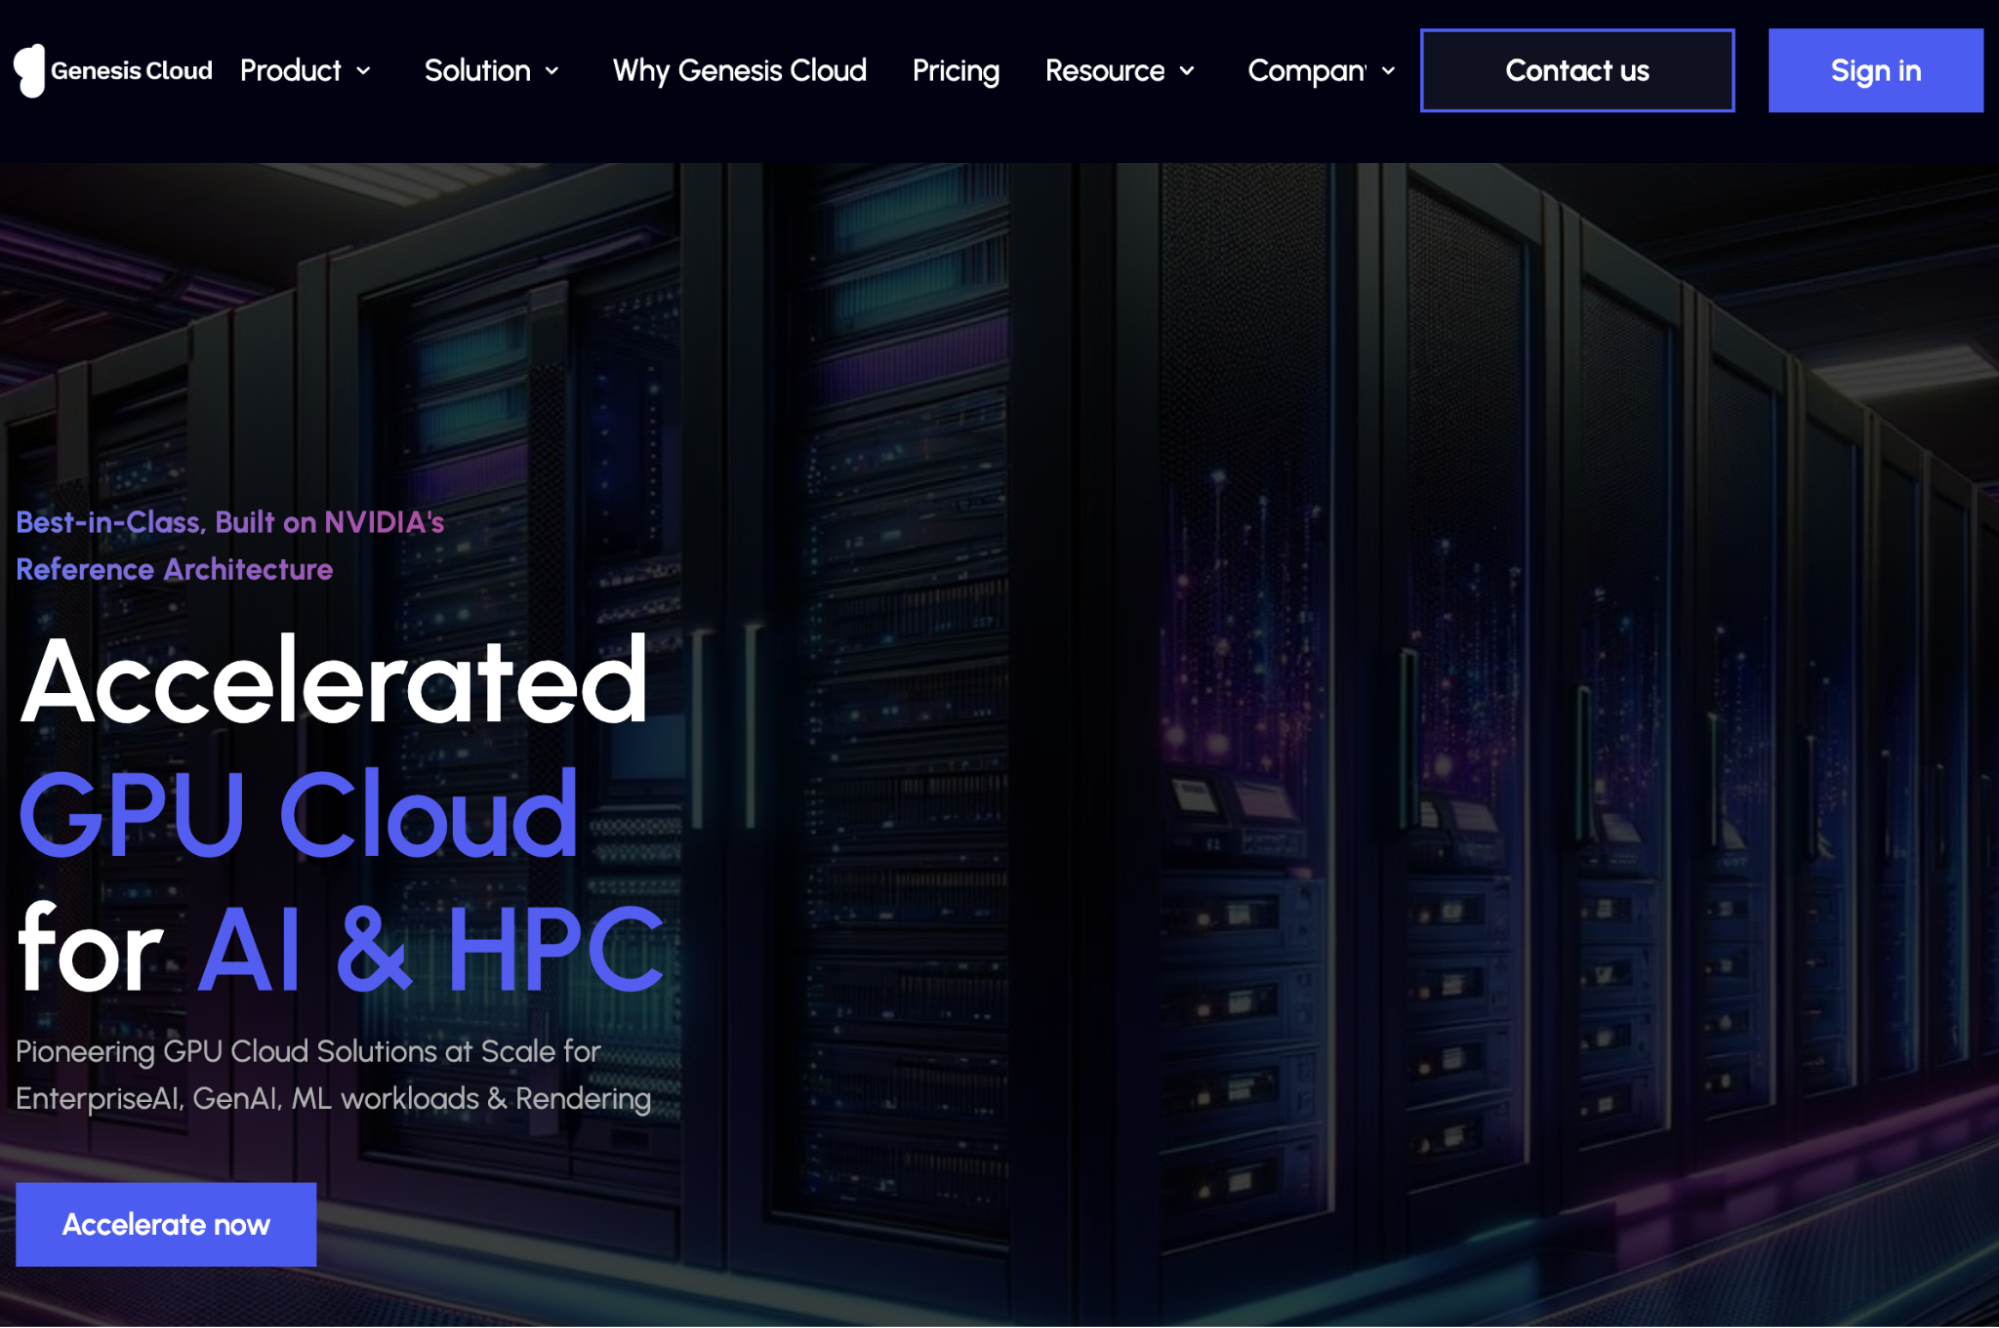Select Product in the navigation bar
The image size is (1999, 1328).
point(290,70)
